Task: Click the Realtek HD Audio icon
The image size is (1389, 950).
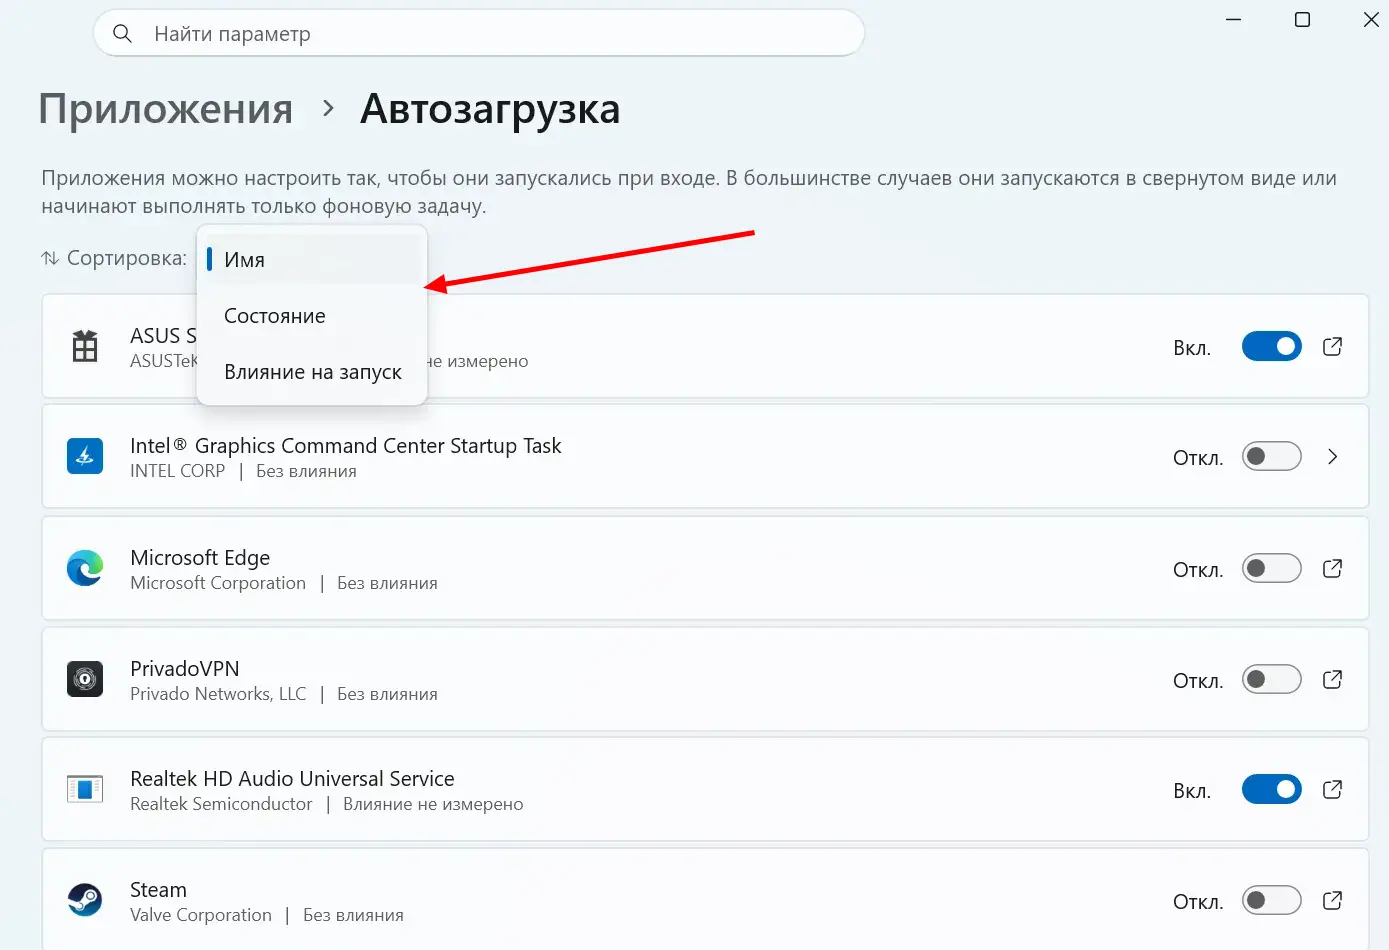Action: [x=85, y=790]
